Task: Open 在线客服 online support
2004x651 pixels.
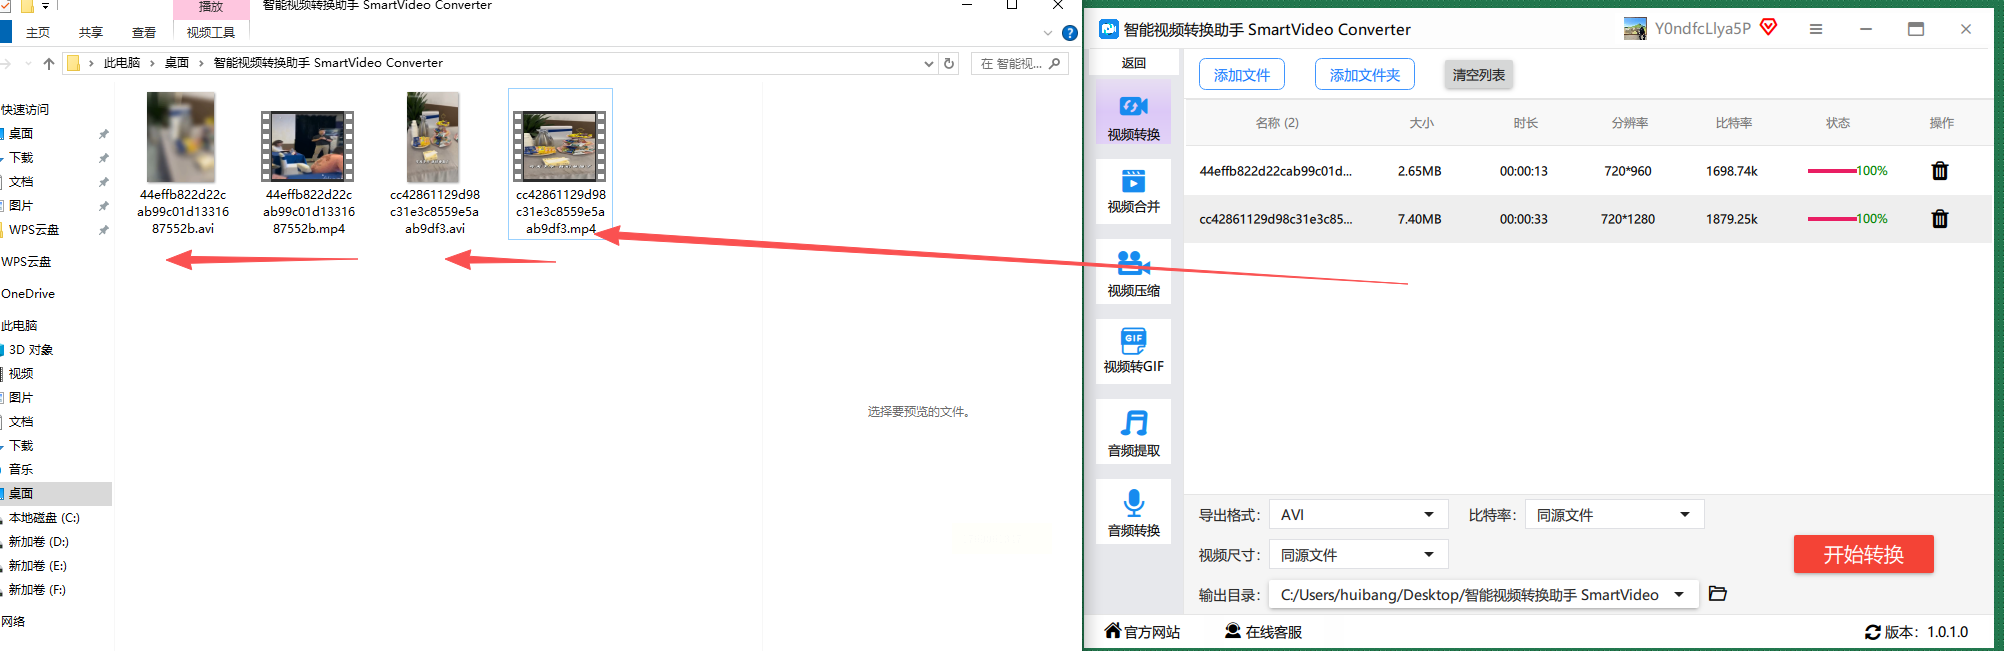Action: click(x=1263, y=632)
